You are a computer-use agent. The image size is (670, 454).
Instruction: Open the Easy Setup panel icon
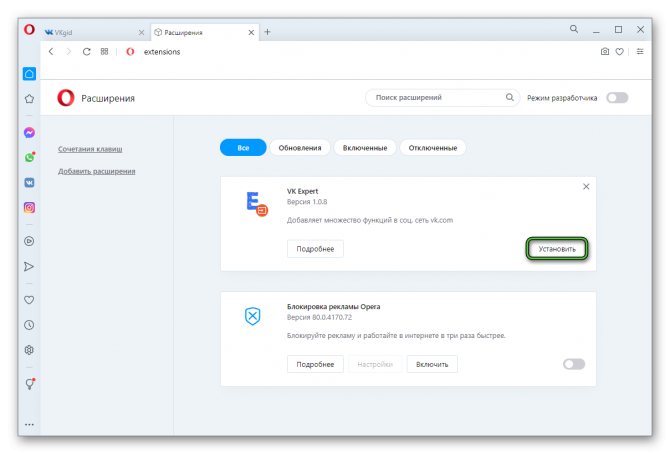pyautogui.click(x=640, y=52)
